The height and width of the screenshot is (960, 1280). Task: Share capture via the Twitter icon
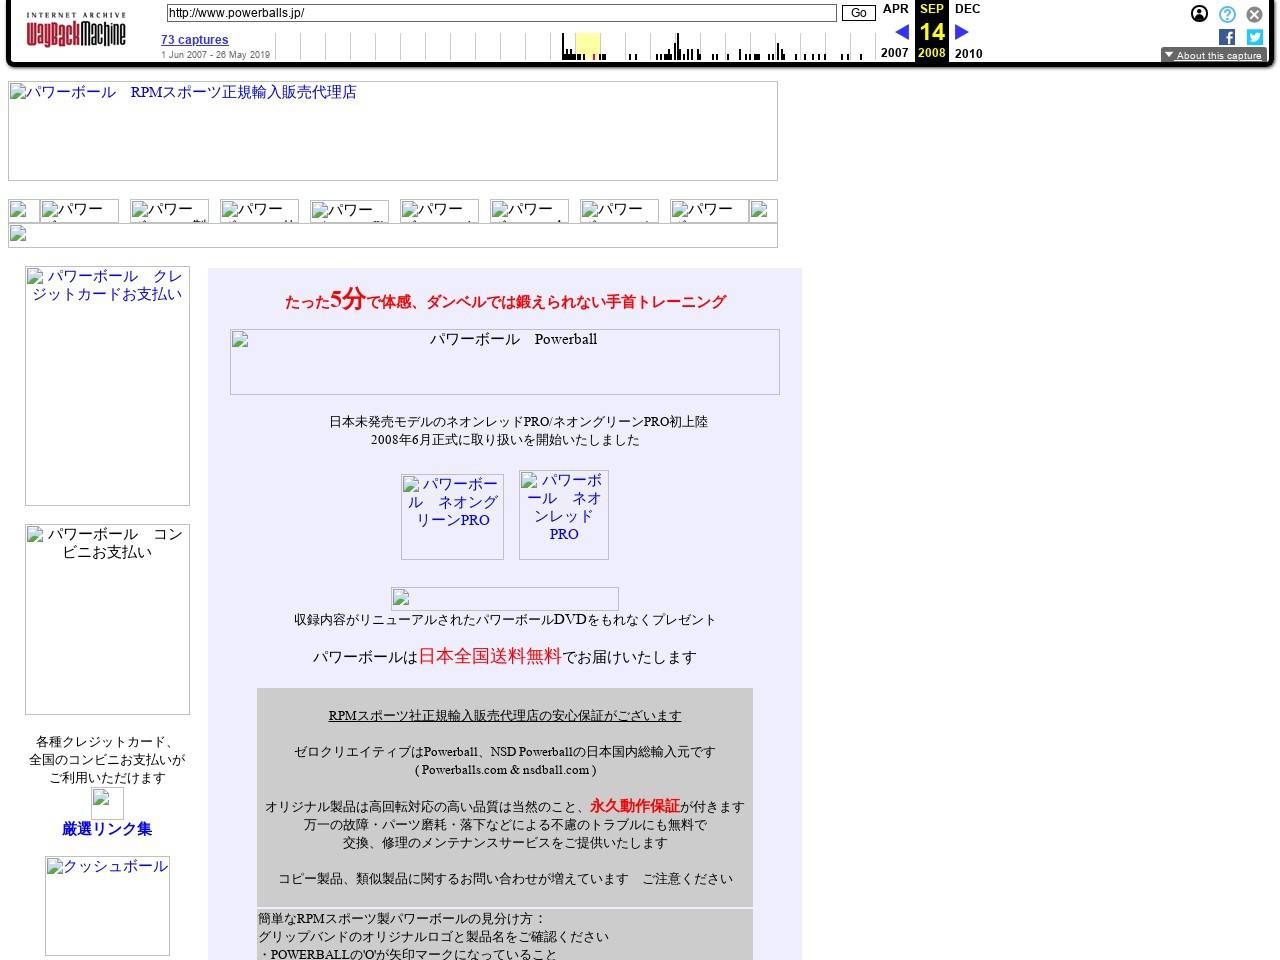click(1253, 37)
